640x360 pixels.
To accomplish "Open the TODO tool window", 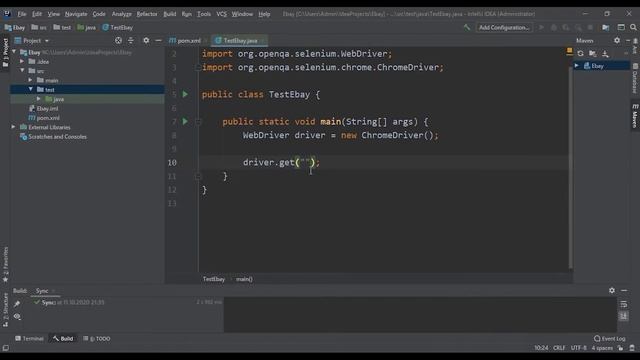I will (x=97, y=338).
